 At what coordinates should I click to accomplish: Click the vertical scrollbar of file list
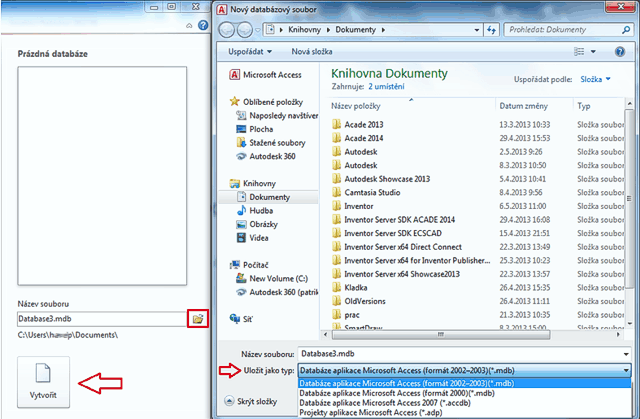point(629,198)
